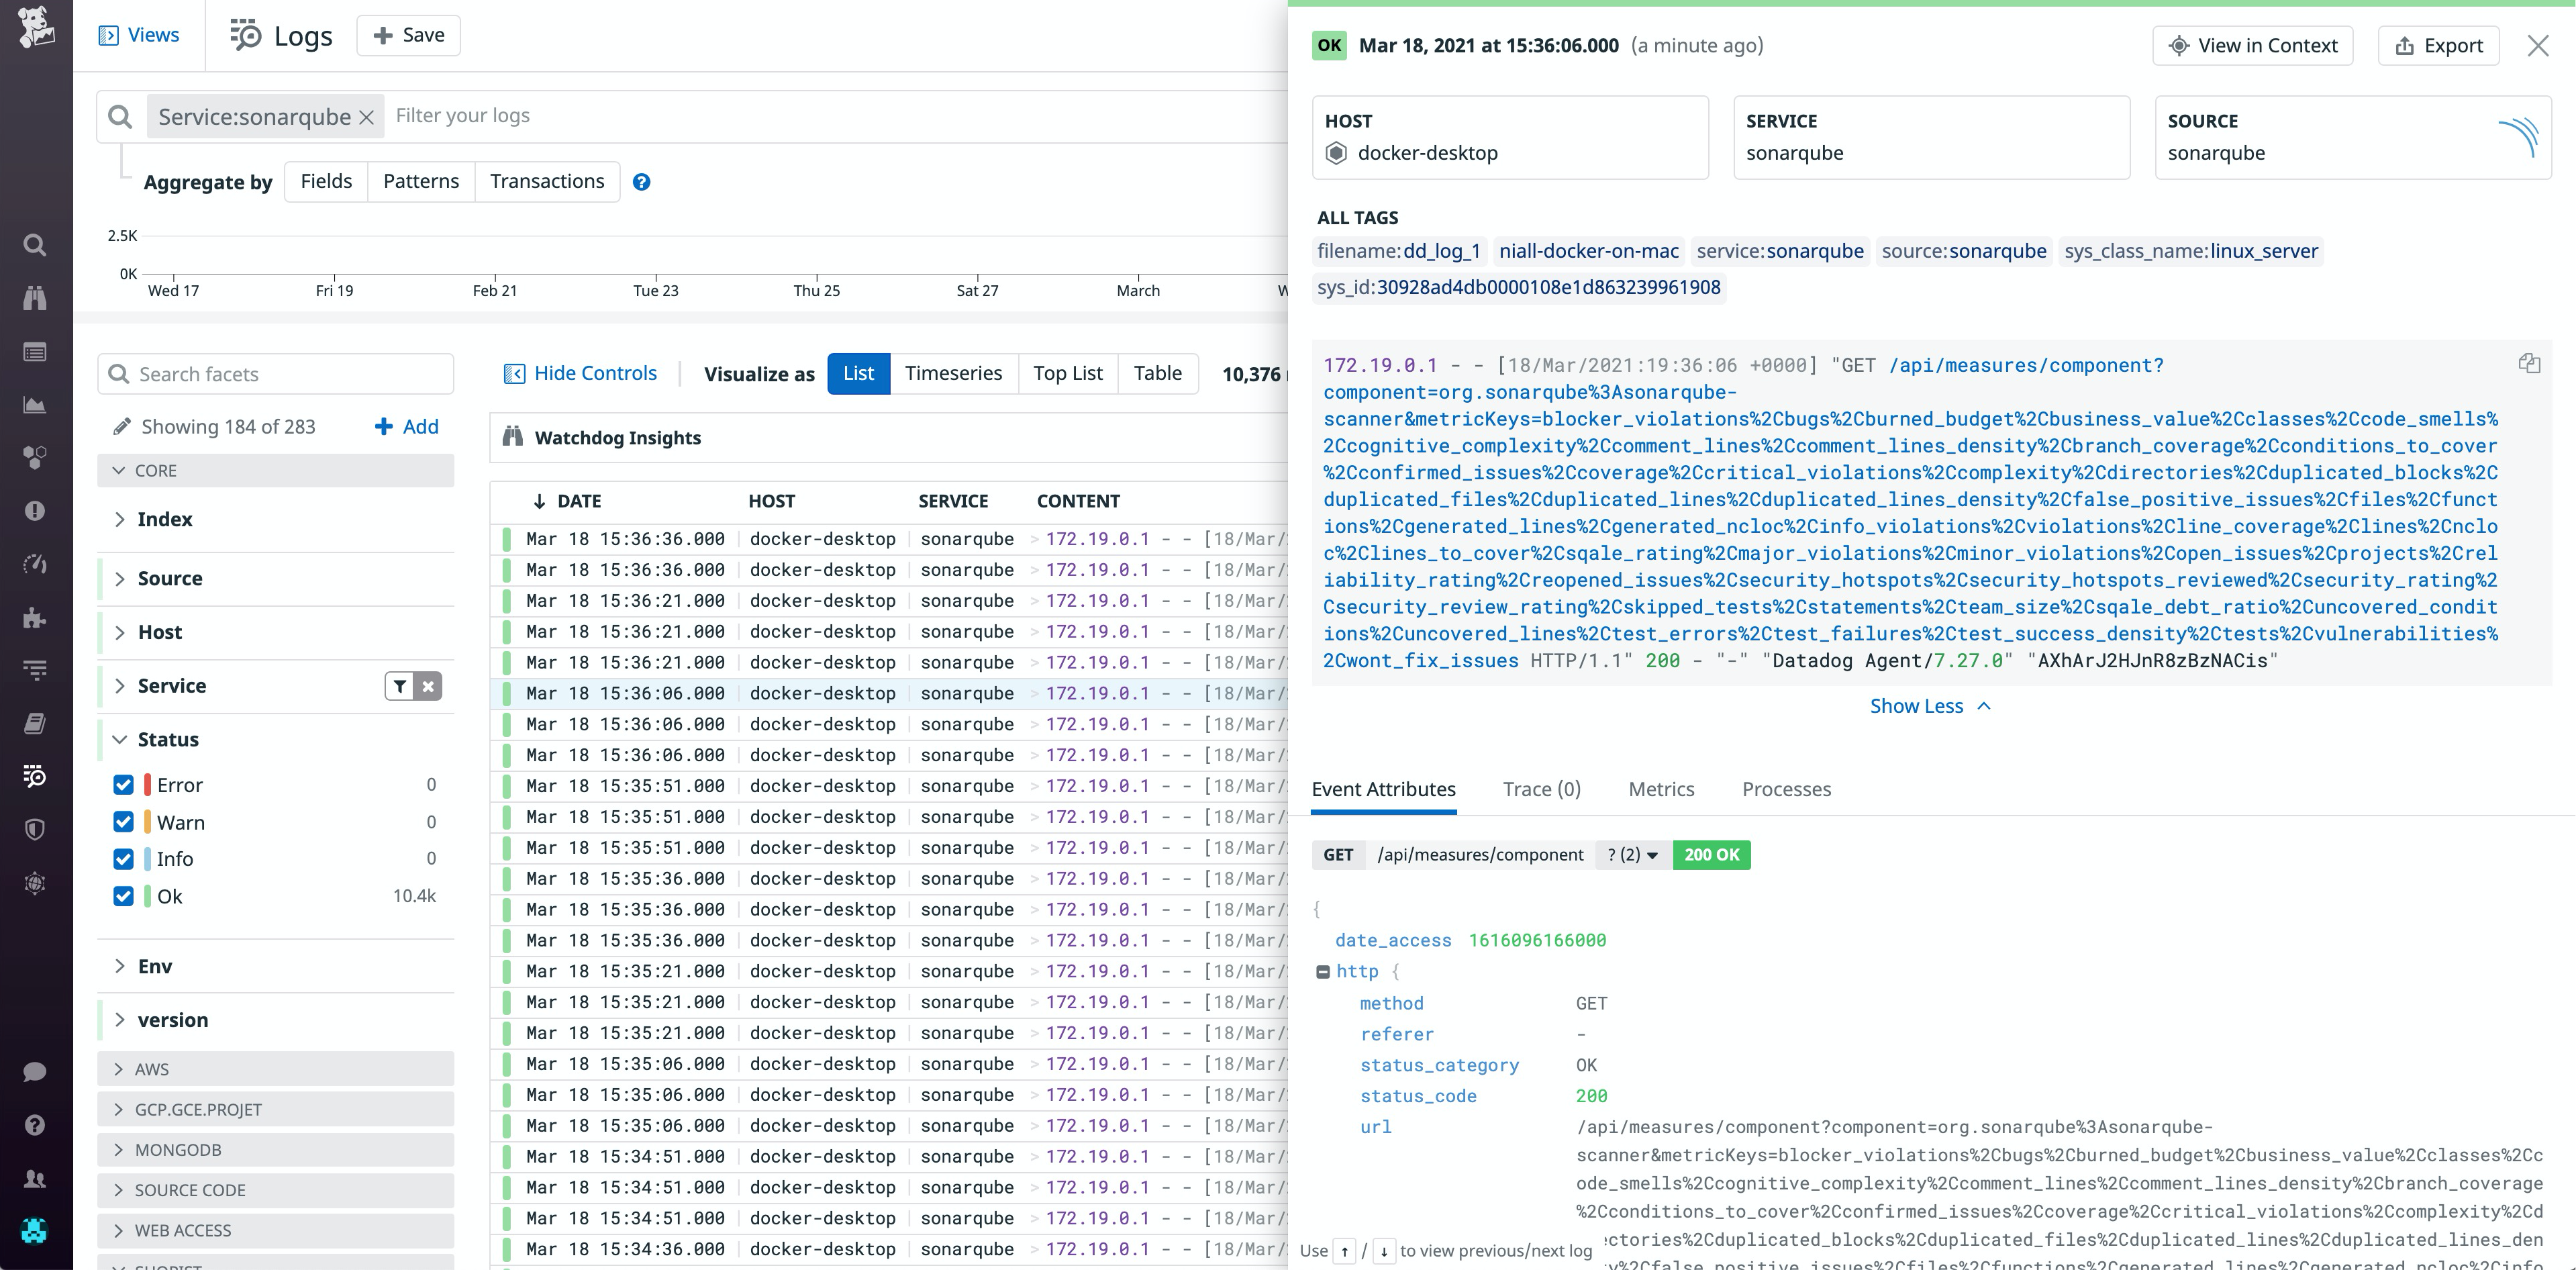Uncheck the Warn status filter

[123, 821]
